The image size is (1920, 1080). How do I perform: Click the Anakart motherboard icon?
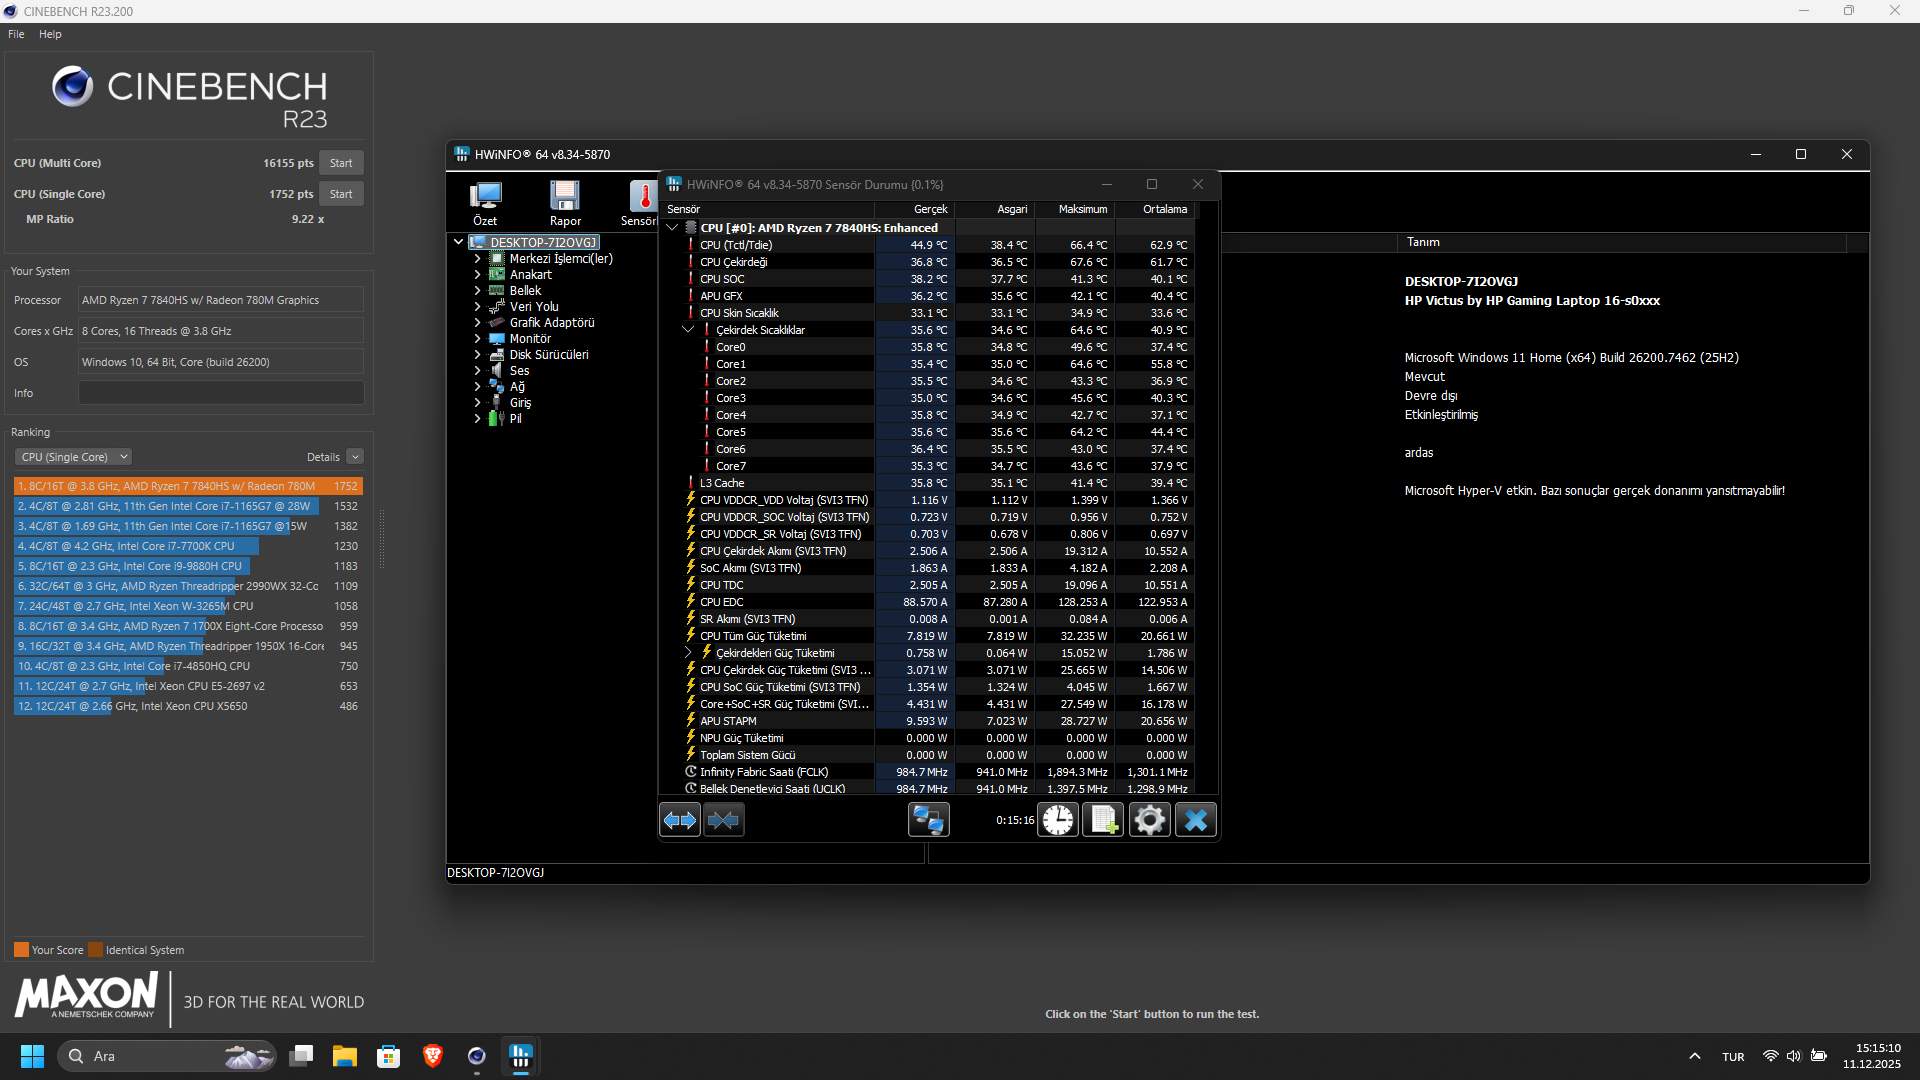coord(497,275)
